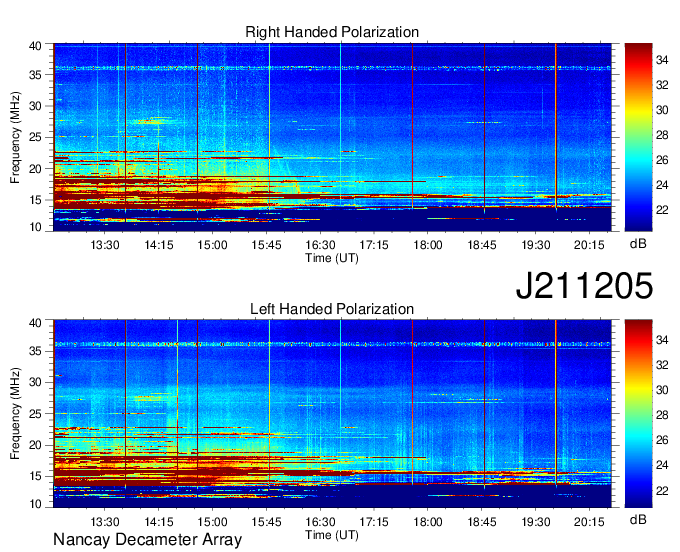This screenshot has width=680, height=552.
Task: Click 22 value on Right Handed color bar
Action: tap(662, 210)
